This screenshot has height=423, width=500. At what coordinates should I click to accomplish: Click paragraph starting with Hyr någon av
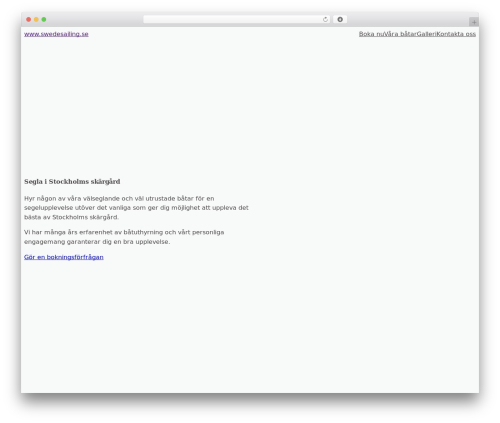point(136,208)
